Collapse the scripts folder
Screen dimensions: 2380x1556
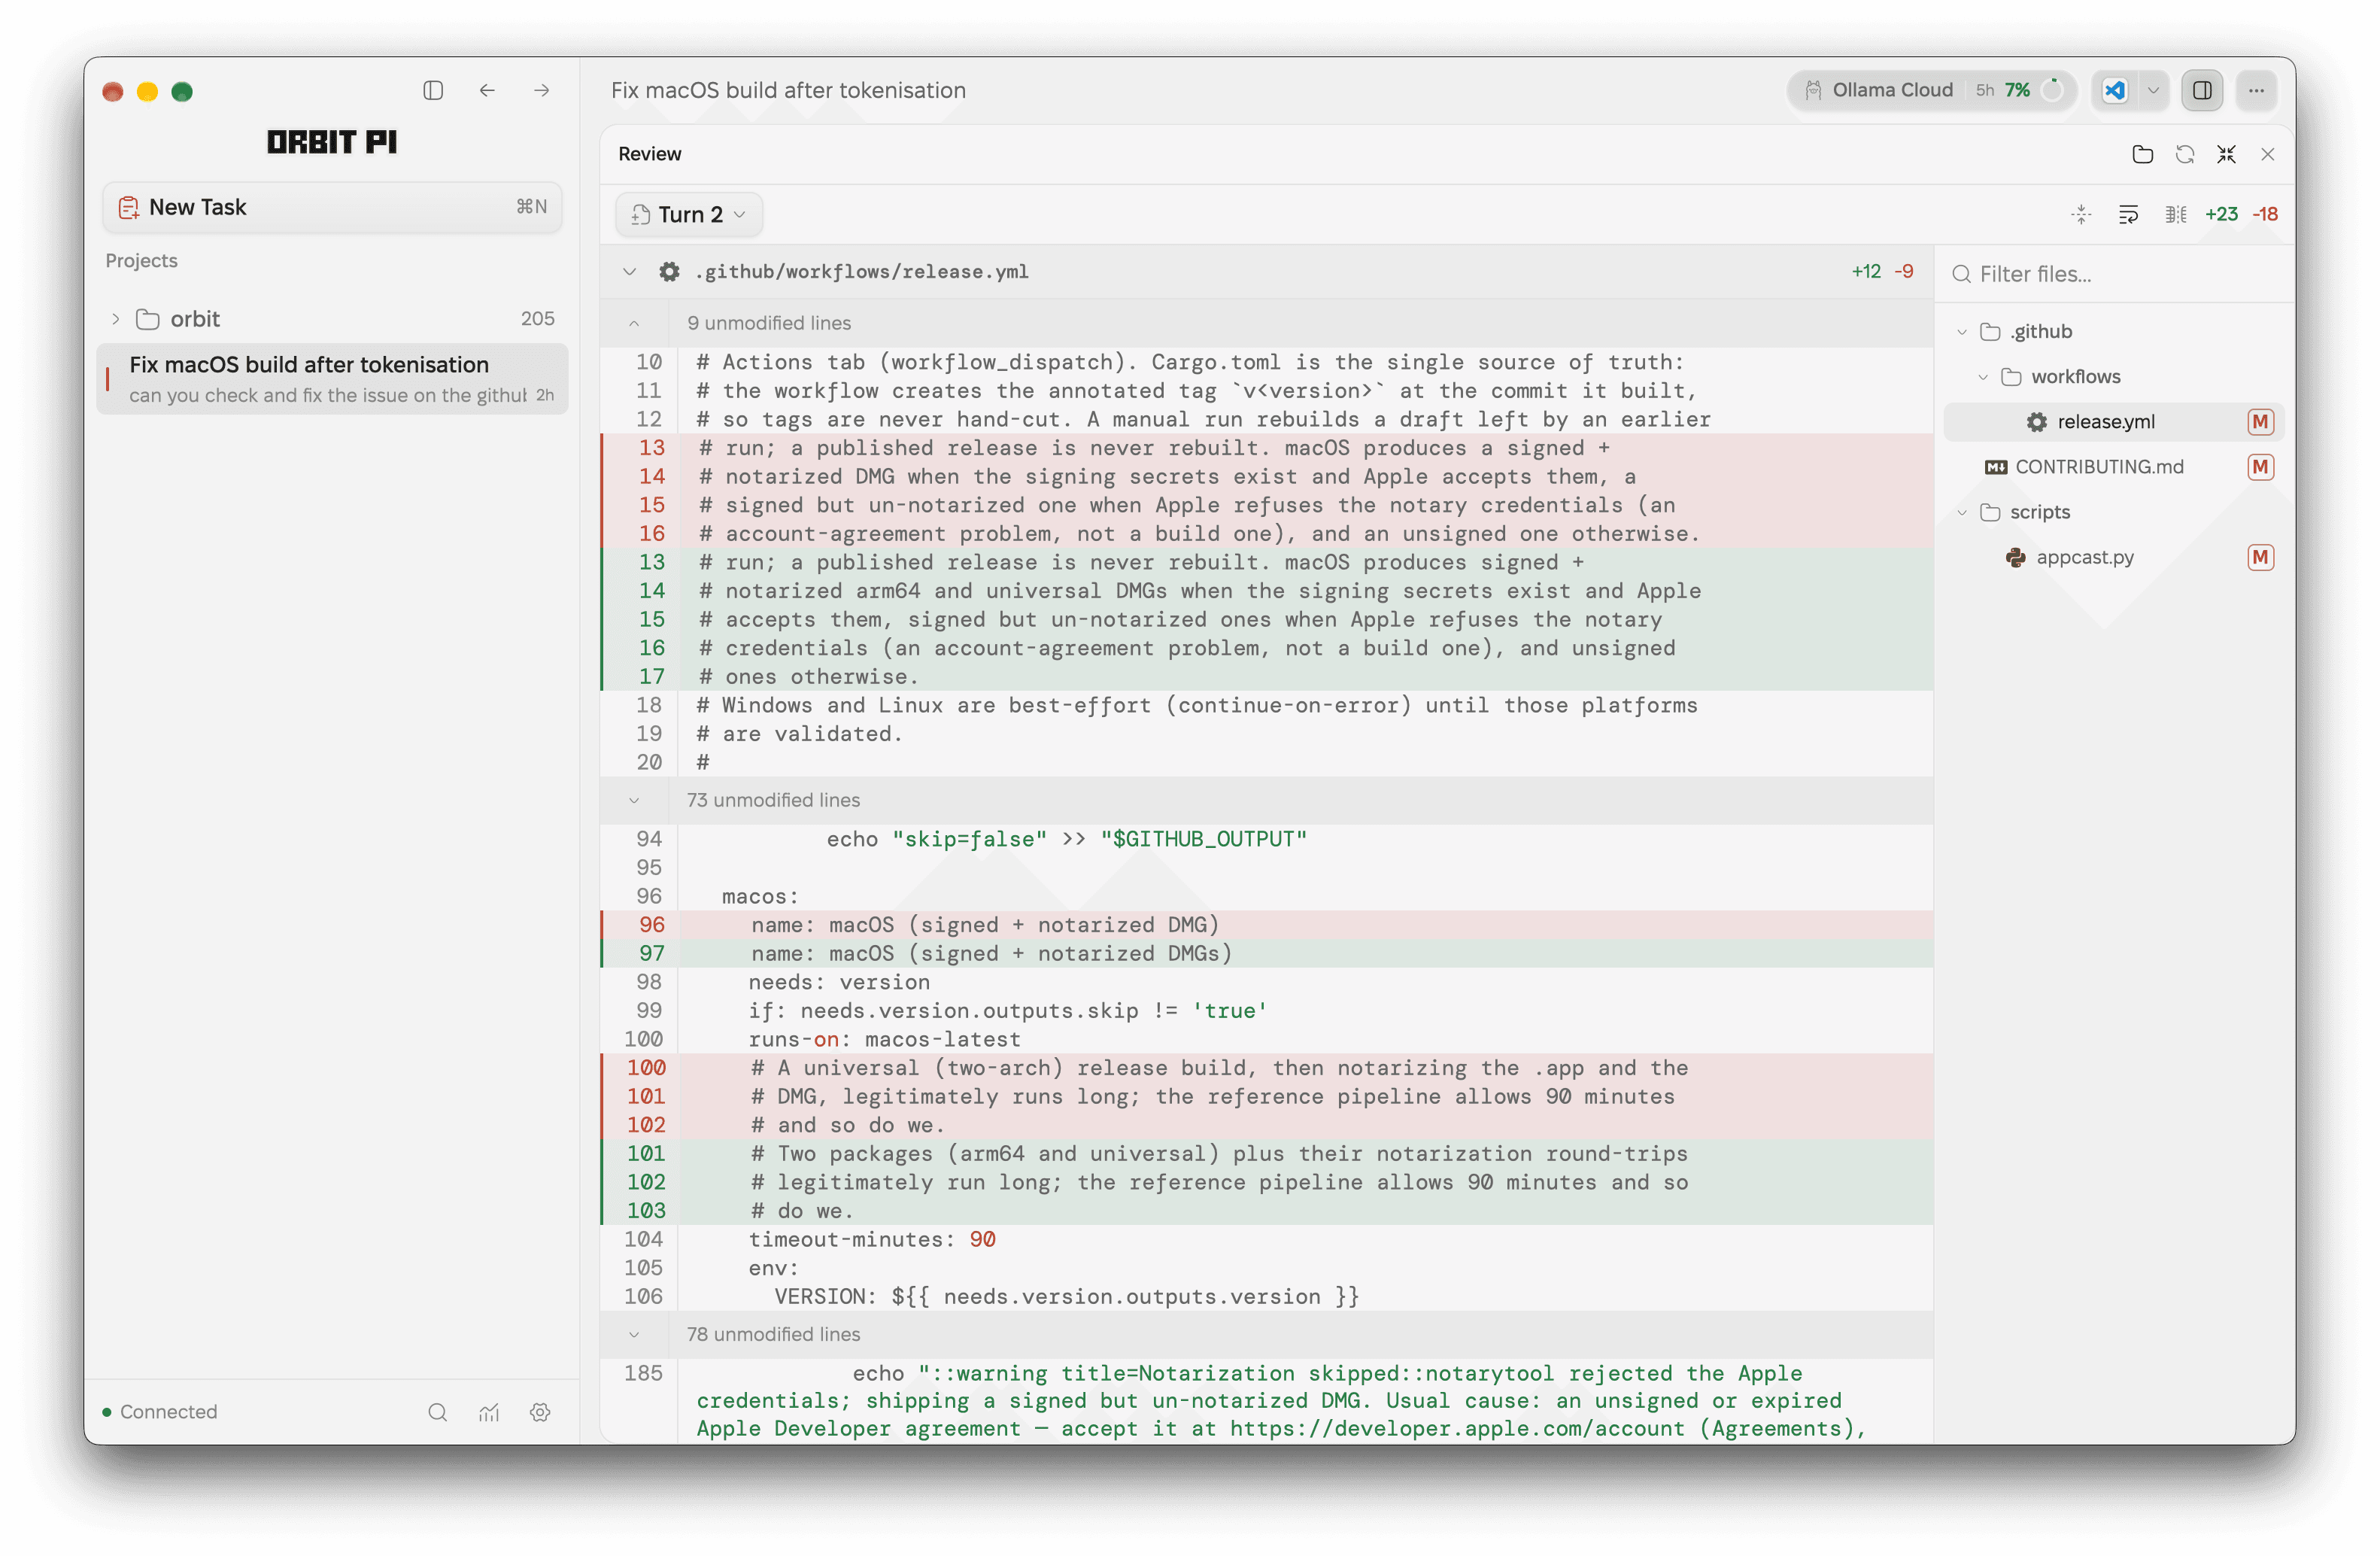[x=1962, y=512]
